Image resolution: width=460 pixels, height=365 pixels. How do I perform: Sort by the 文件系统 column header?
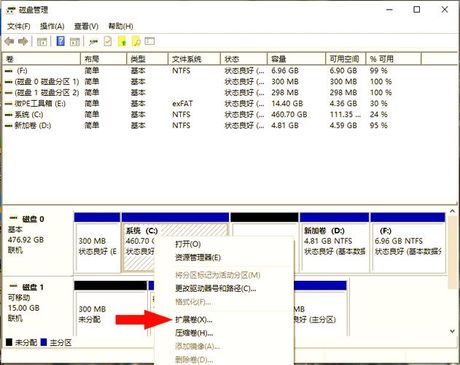click(x=194, y=59)
